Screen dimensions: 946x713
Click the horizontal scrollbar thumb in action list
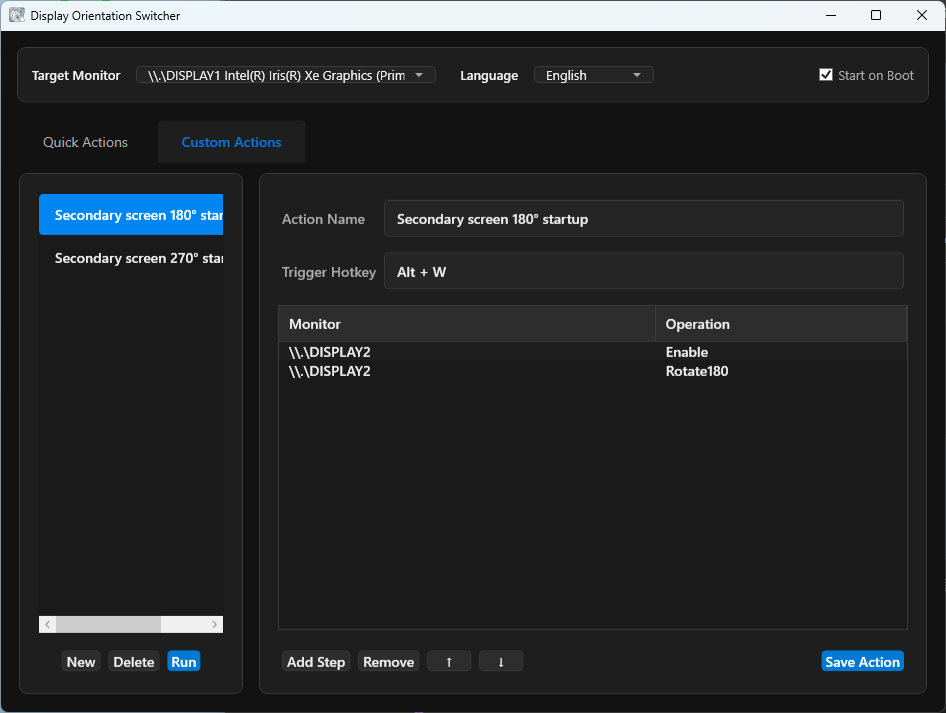pos(109,624)
